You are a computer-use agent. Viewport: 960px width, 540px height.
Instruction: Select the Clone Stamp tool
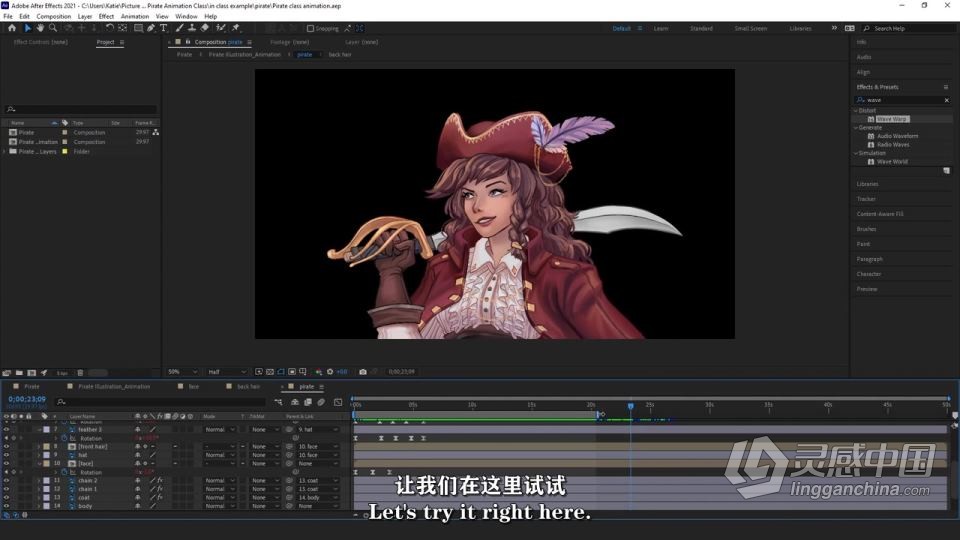point(192,28)
